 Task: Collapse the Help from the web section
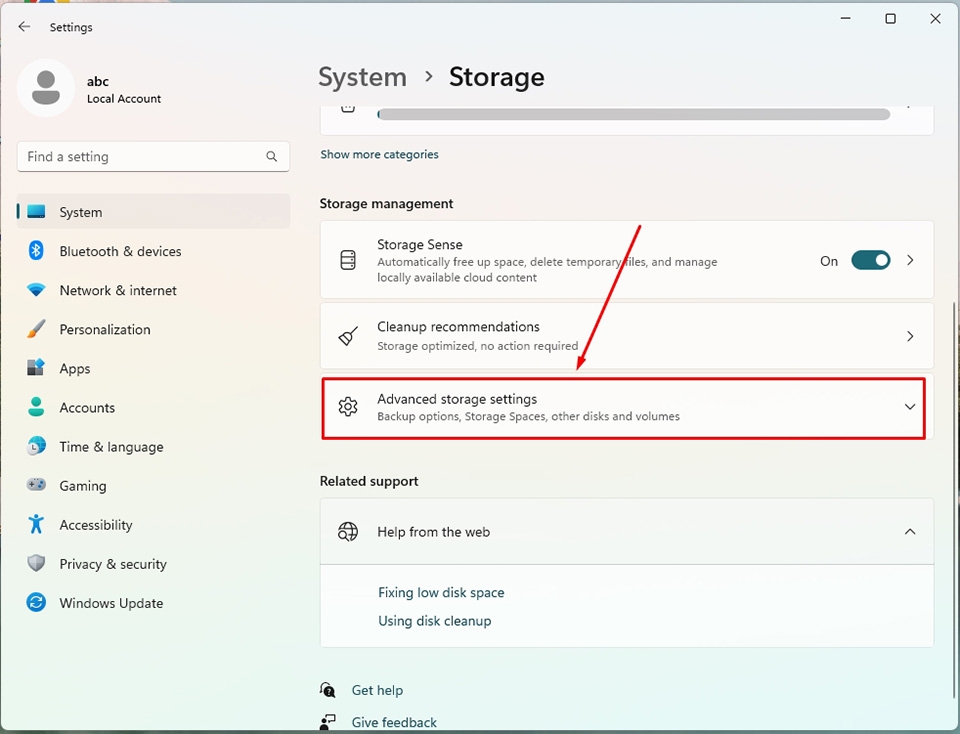pyautogui.click(x=910, y=531)
